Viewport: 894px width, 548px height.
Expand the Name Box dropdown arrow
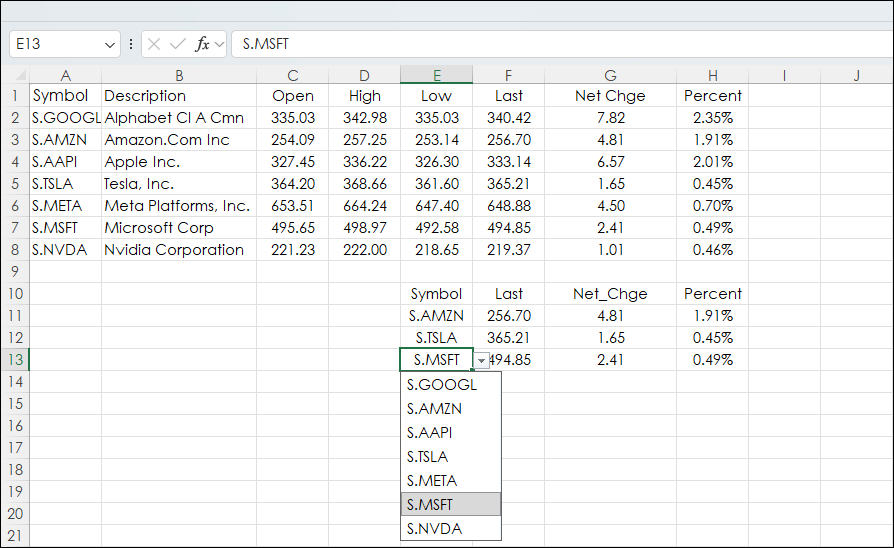pyautogui.click(x=109, y=44)
